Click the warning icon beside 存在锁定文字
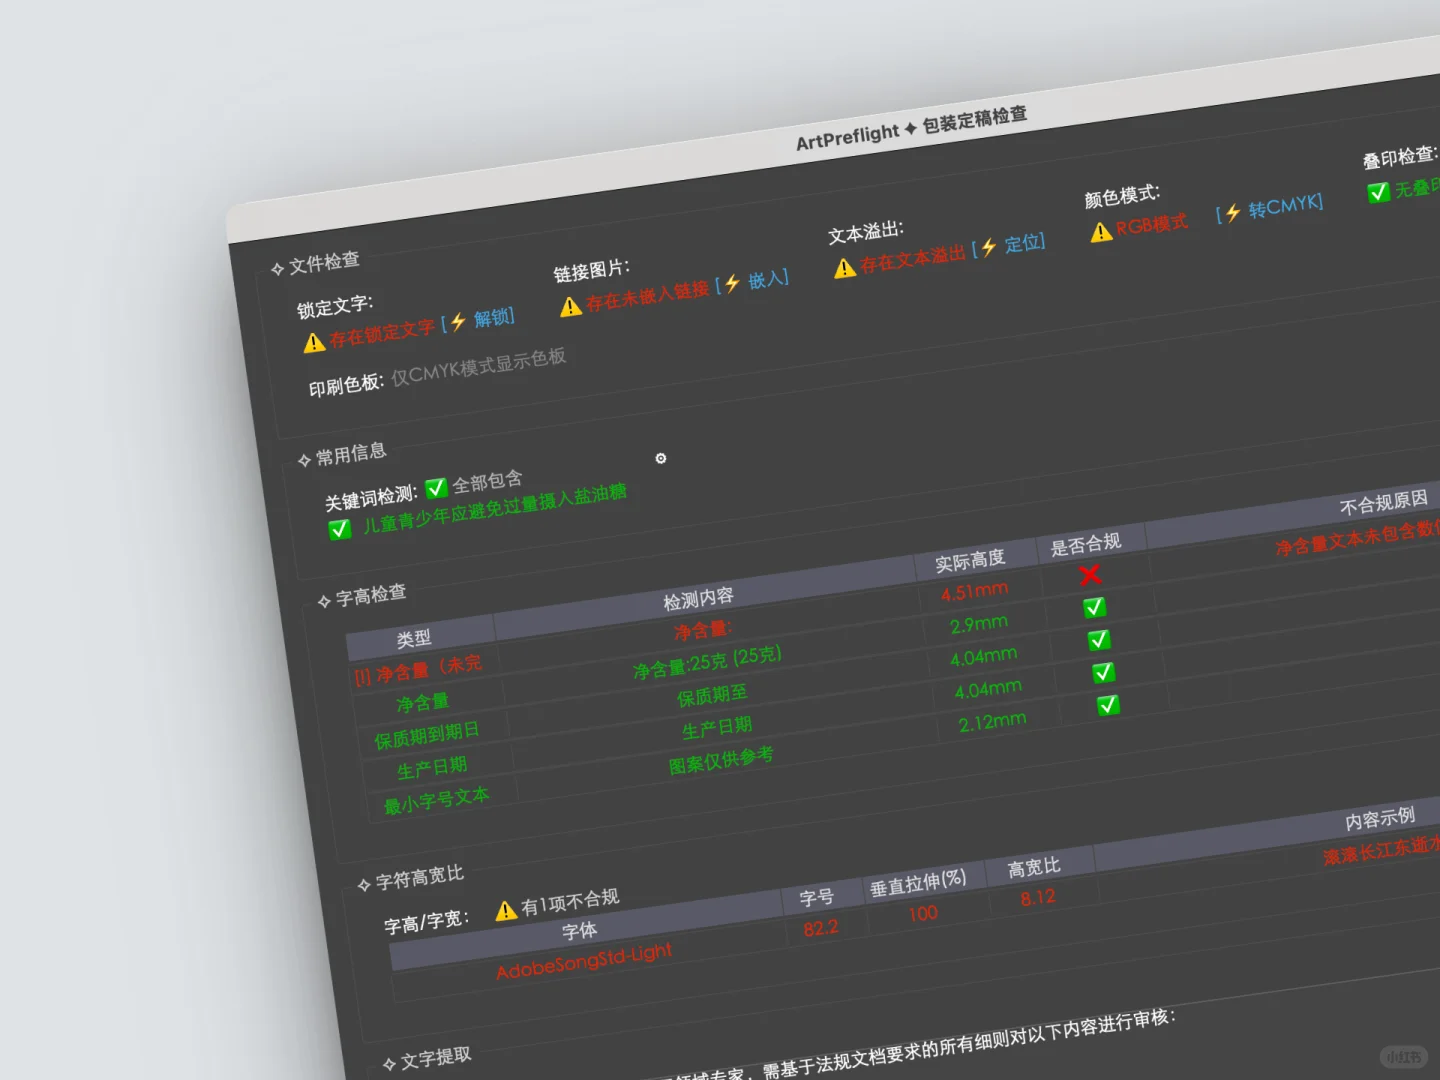 314,343
